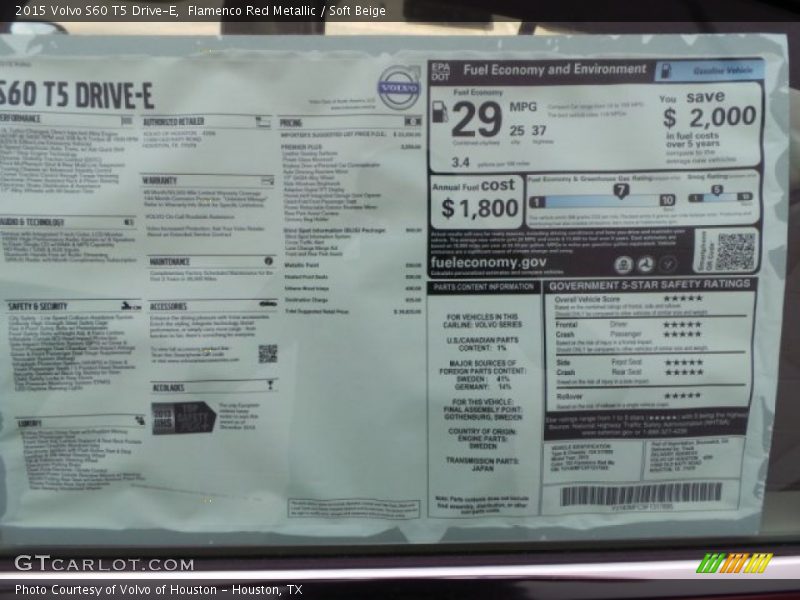Click the 25 city MPG value
Image resolution: width=800 pixels, height=600 pixels.
click(x=517, y=131)
